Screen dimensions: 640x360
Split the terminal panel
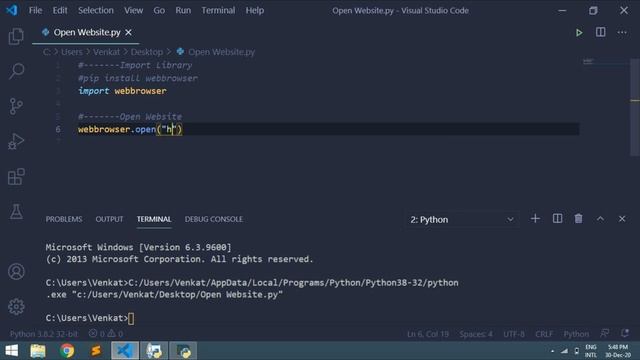tap(557, 219)
